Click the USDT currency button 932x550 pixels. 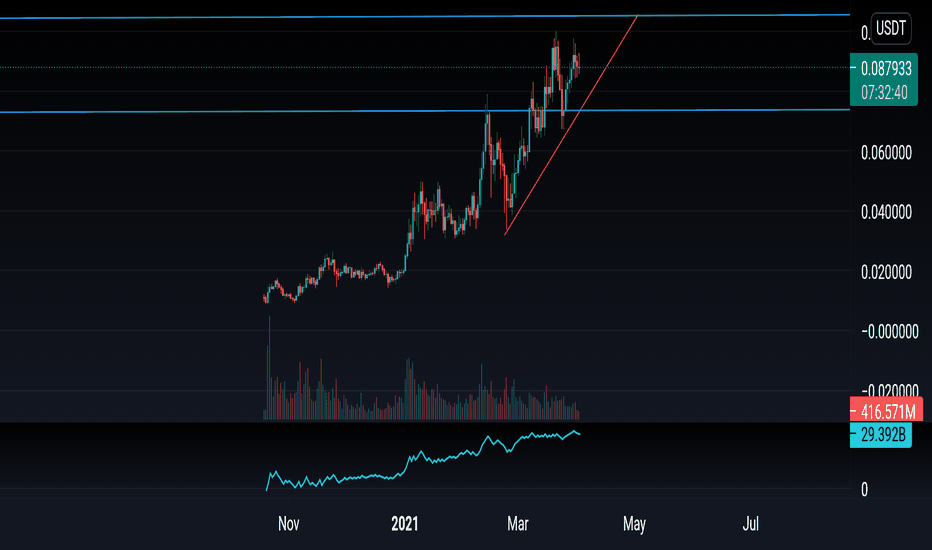click(x=890, y=29)
